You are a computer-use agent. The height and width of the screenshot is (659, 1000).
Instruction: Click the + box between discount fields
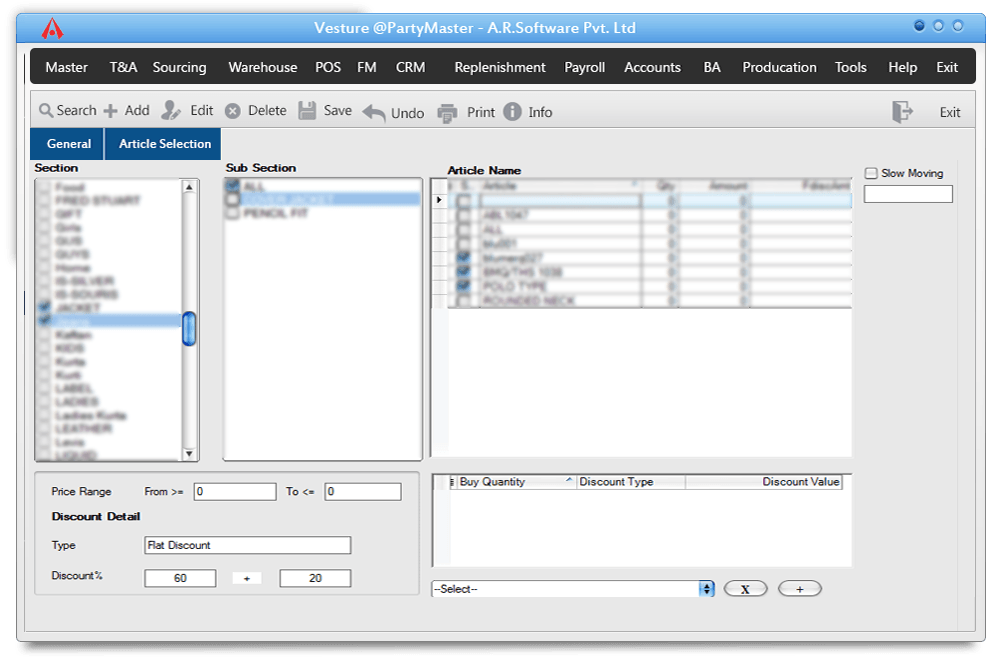[x=247, y=578]
